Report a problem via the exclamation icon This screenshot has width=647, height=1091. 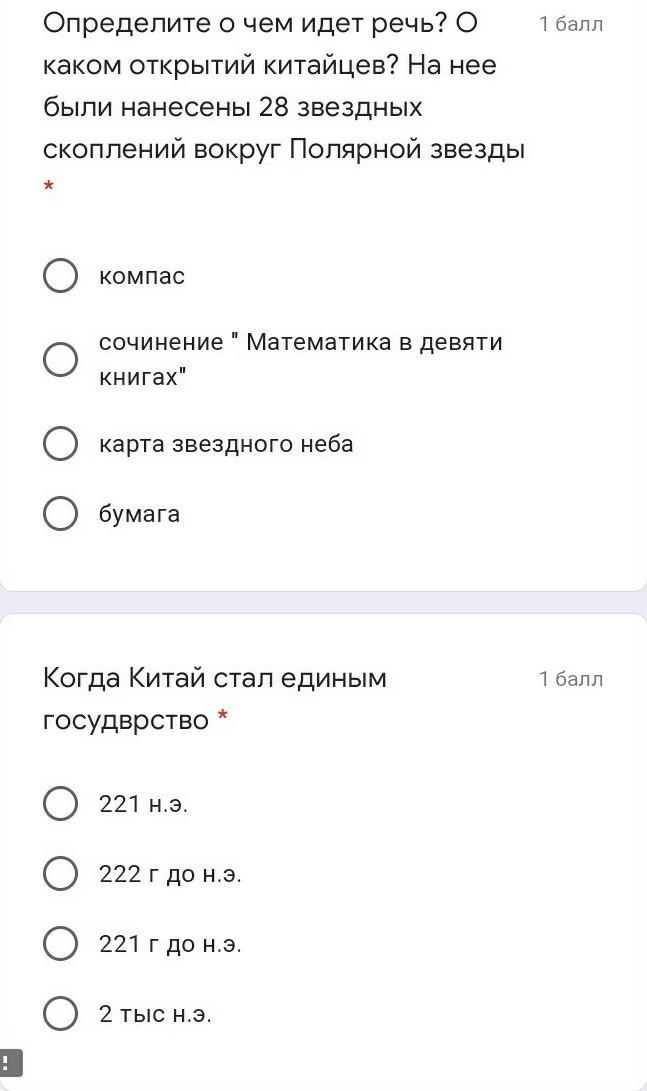click(x=11, y=1062)
